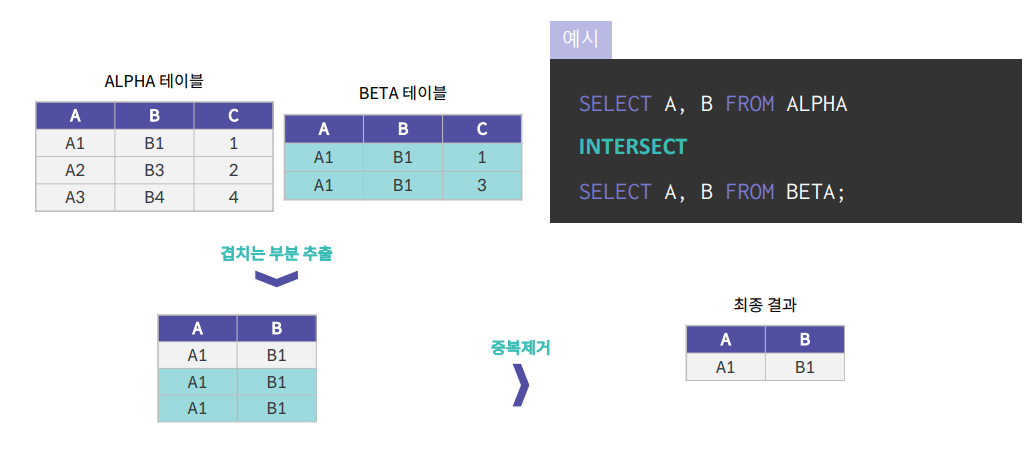Click the BETA 테이블 title
1035x450 pixels.
click(x=403, y=94)
